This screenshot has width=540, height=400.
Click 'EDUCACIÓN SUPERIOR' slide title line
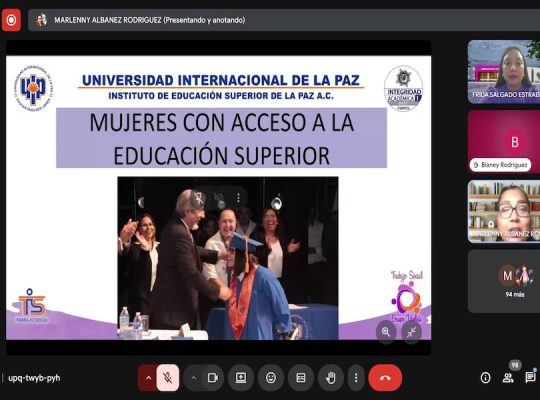tap(221, 156)
